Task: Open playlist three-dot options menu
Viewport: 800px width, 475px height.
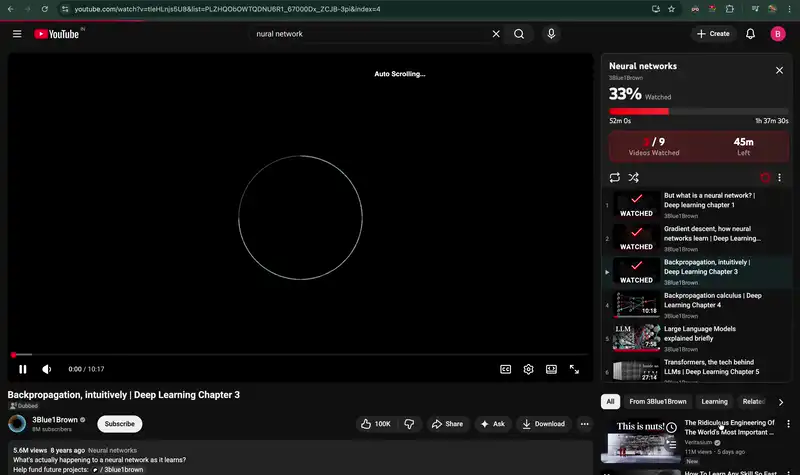Action: pyautogui.click(x=779, y=177)
